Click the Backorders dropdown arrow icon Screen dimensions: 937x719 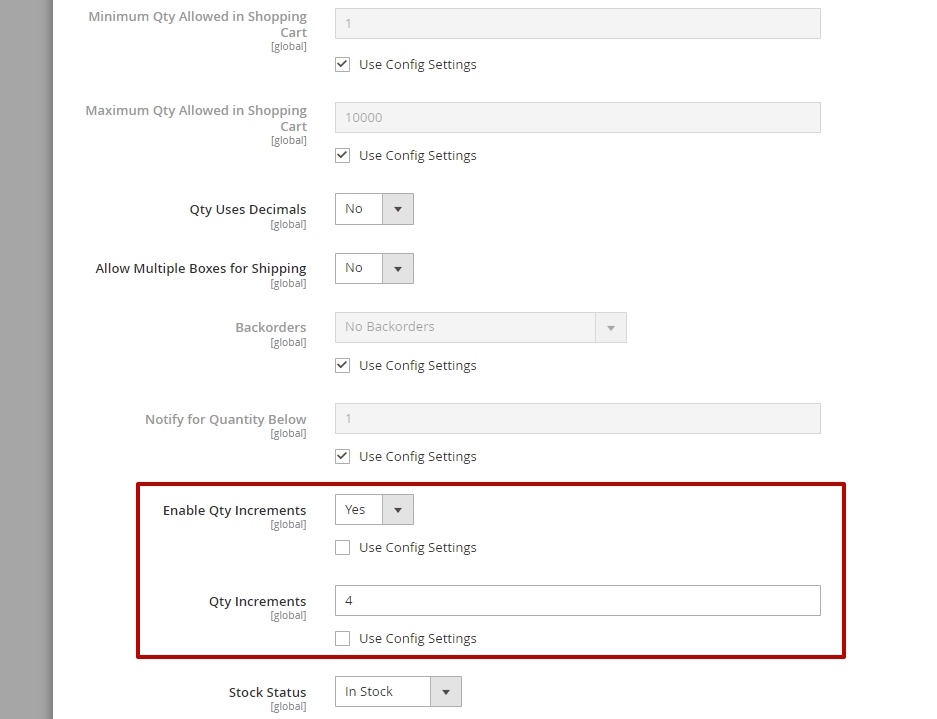611,328
